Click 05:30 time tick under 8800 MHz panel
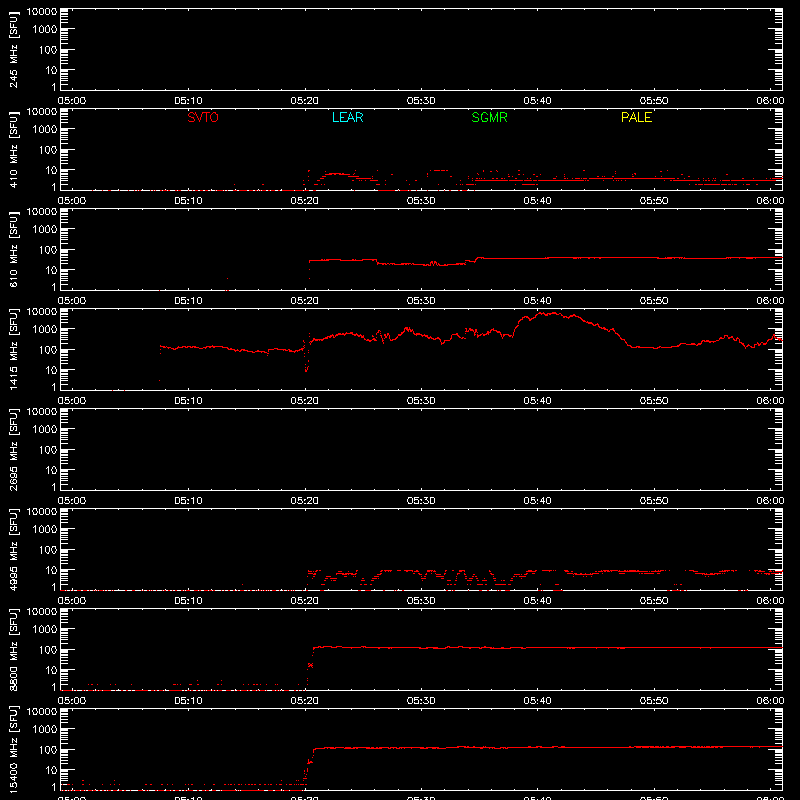The height and width of the screenshot is (800, 800). click(421, 701)
